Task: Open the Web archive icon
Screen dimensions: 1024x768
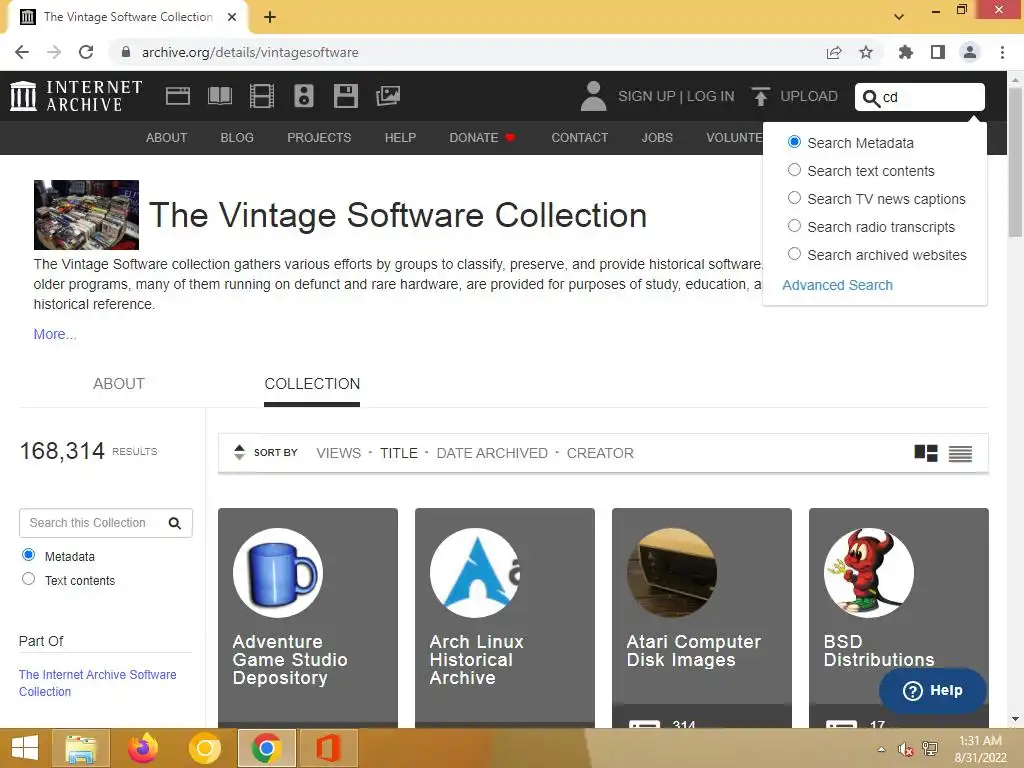Action: pos(178,96)
